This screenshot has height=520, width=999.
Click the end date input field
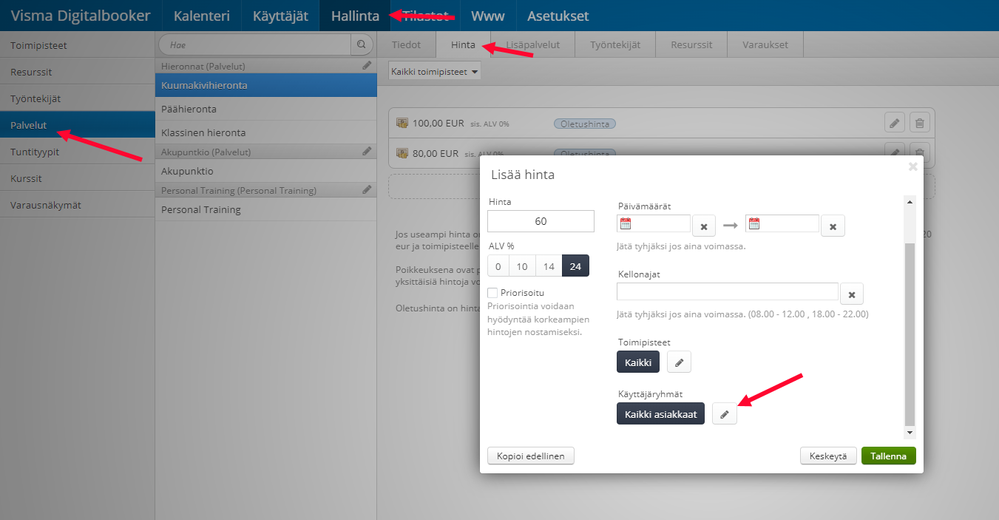[x=782, y=224]
